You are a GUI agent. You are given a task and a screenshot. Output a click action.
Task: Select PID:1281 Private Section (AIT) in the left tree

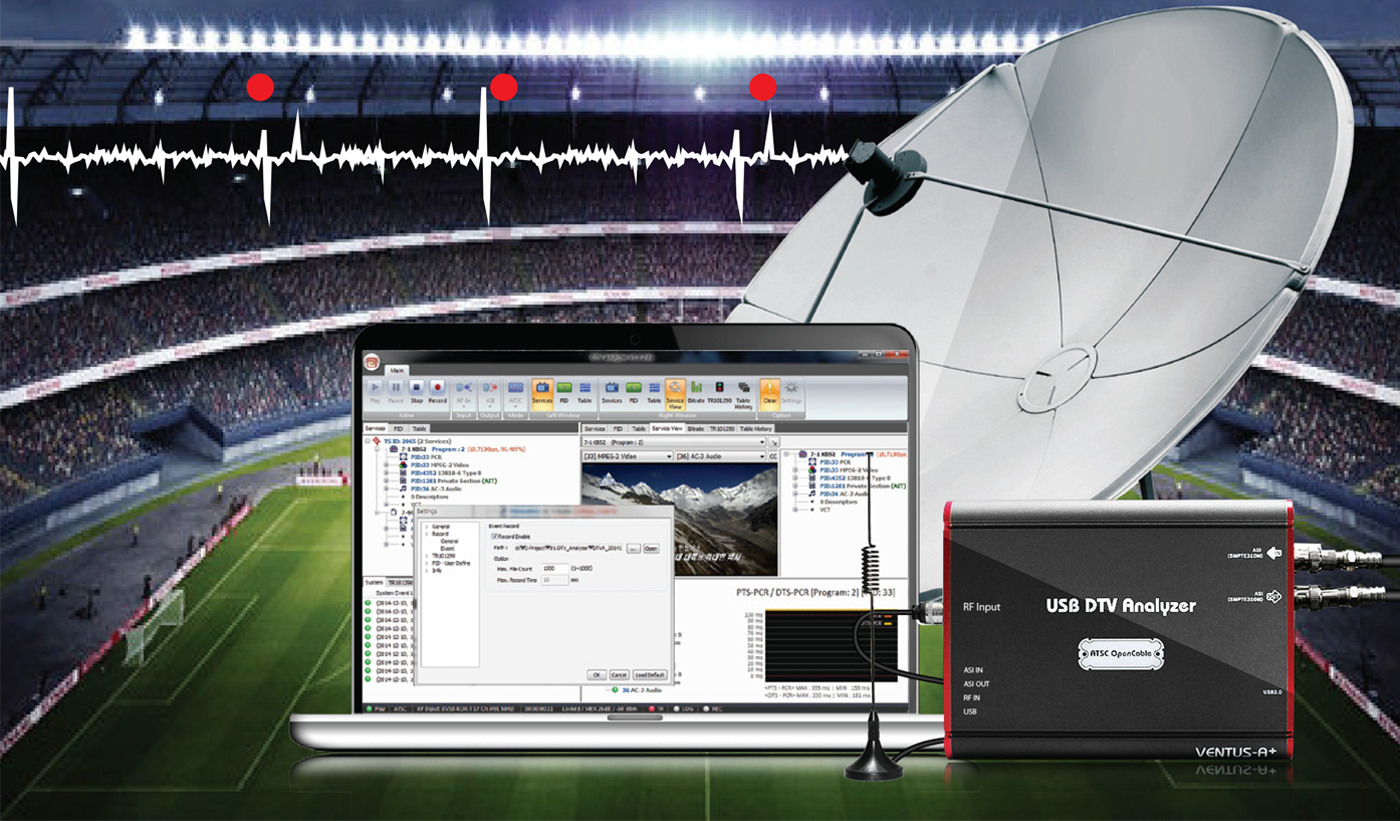[453, 481]
